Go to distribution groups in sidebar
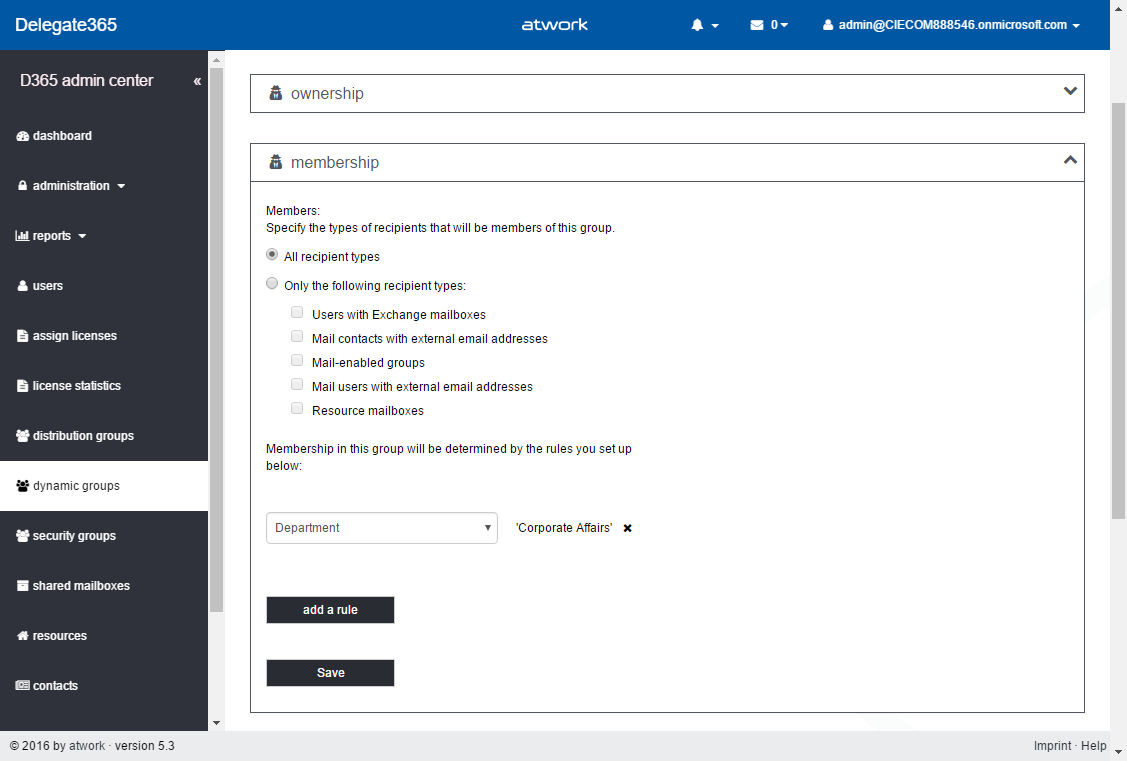 click(82, 436)
